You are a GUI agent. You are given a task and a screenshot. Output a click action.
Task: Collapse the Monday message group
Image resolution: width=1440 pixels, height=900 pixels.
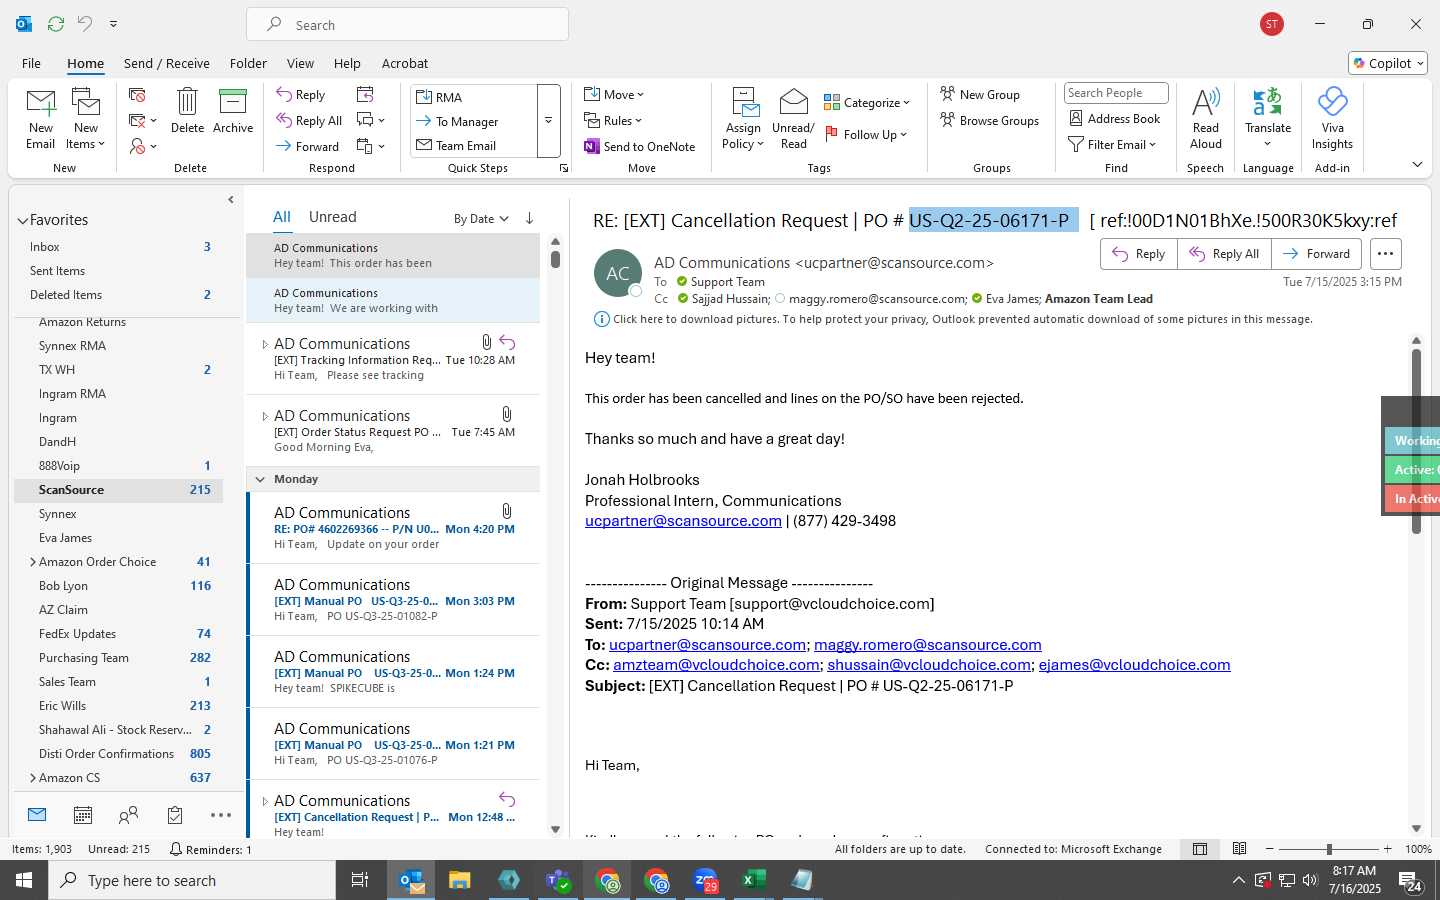tap(260, 479)
